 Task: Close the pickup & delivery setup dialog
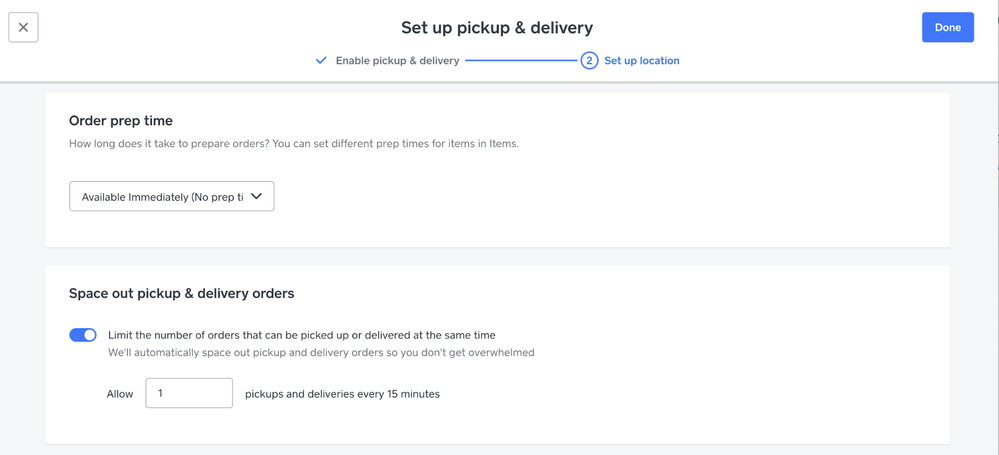(x=23, y=27)
